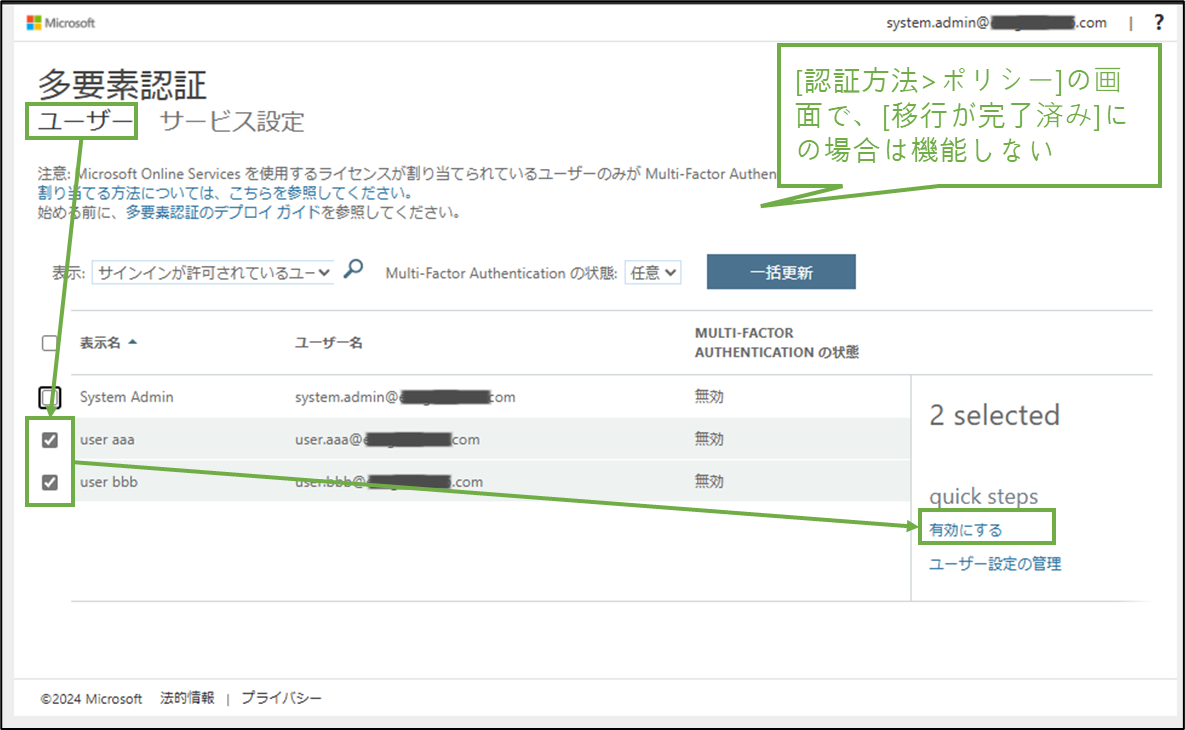Open the プライバシー footer link

[281, 698]
